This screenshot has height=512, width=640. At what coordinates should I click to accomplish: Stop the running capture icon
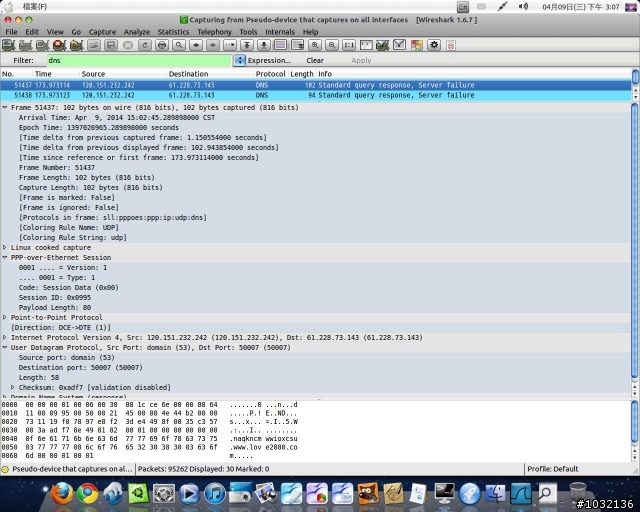coord(60,45)
